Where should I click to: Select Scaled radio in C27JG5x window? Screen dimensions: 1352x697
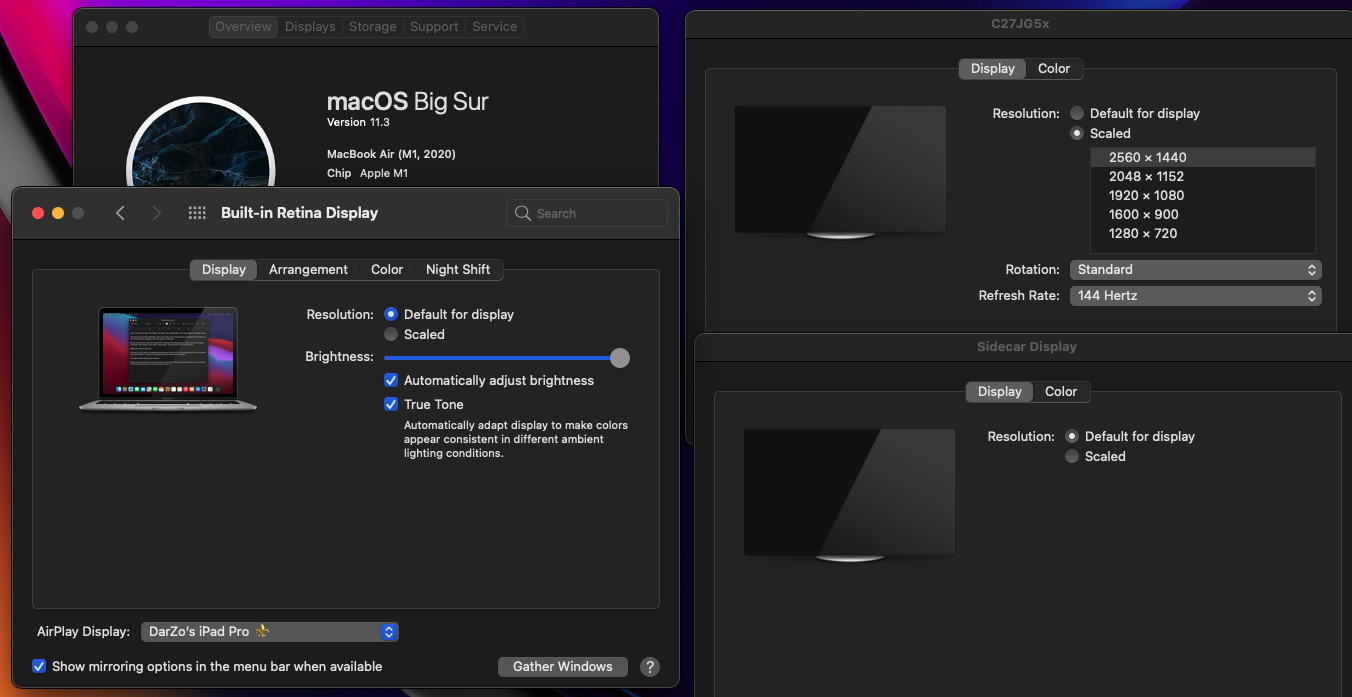tap(1076, 133)
